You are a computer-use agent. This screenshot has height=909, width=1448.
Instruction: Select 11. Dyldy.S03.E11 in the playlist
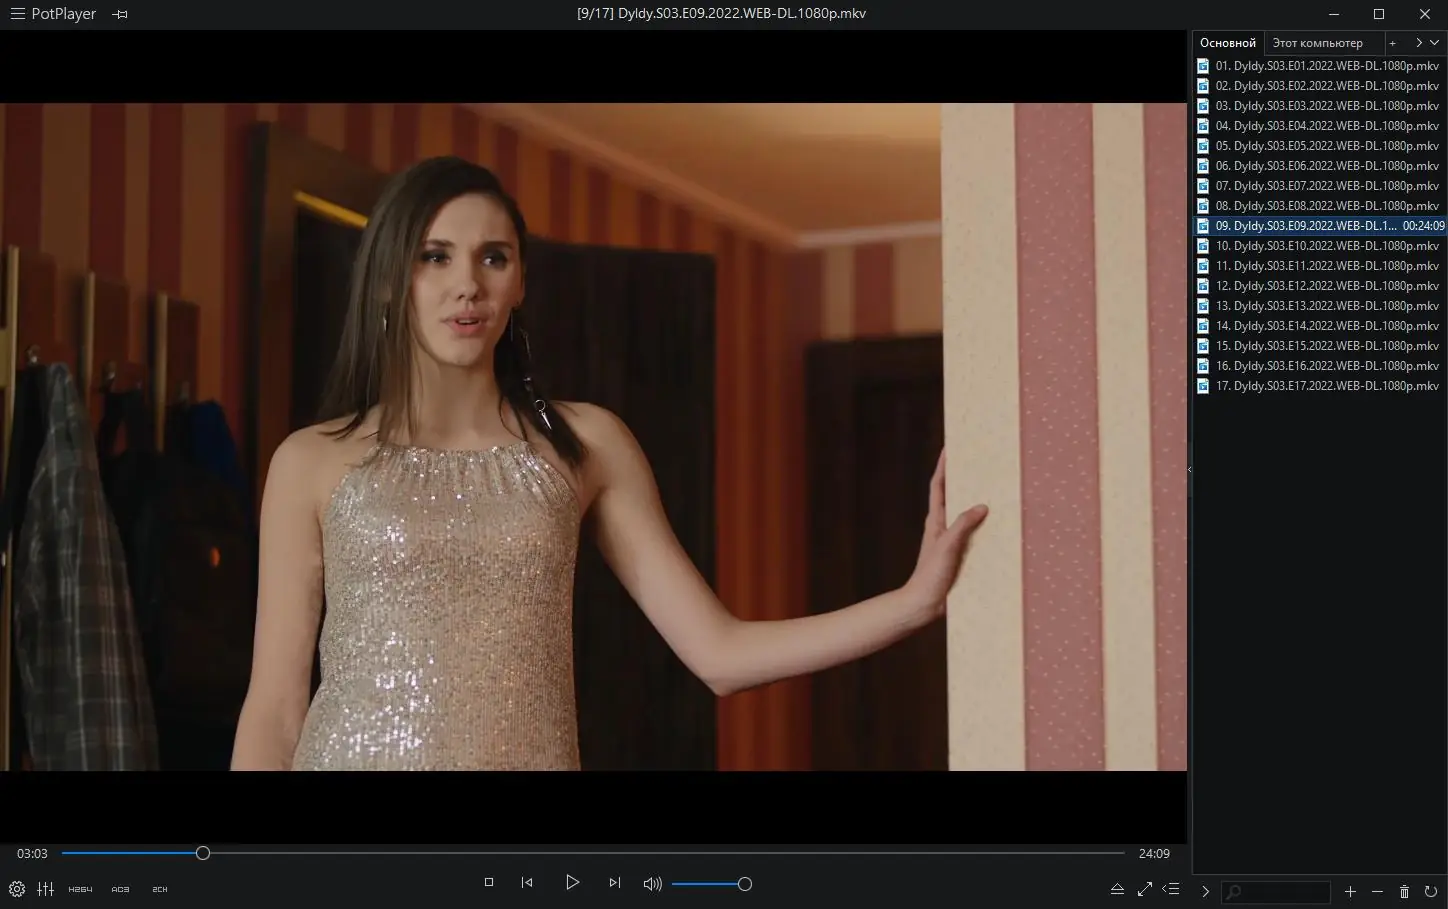point(1320,266)
